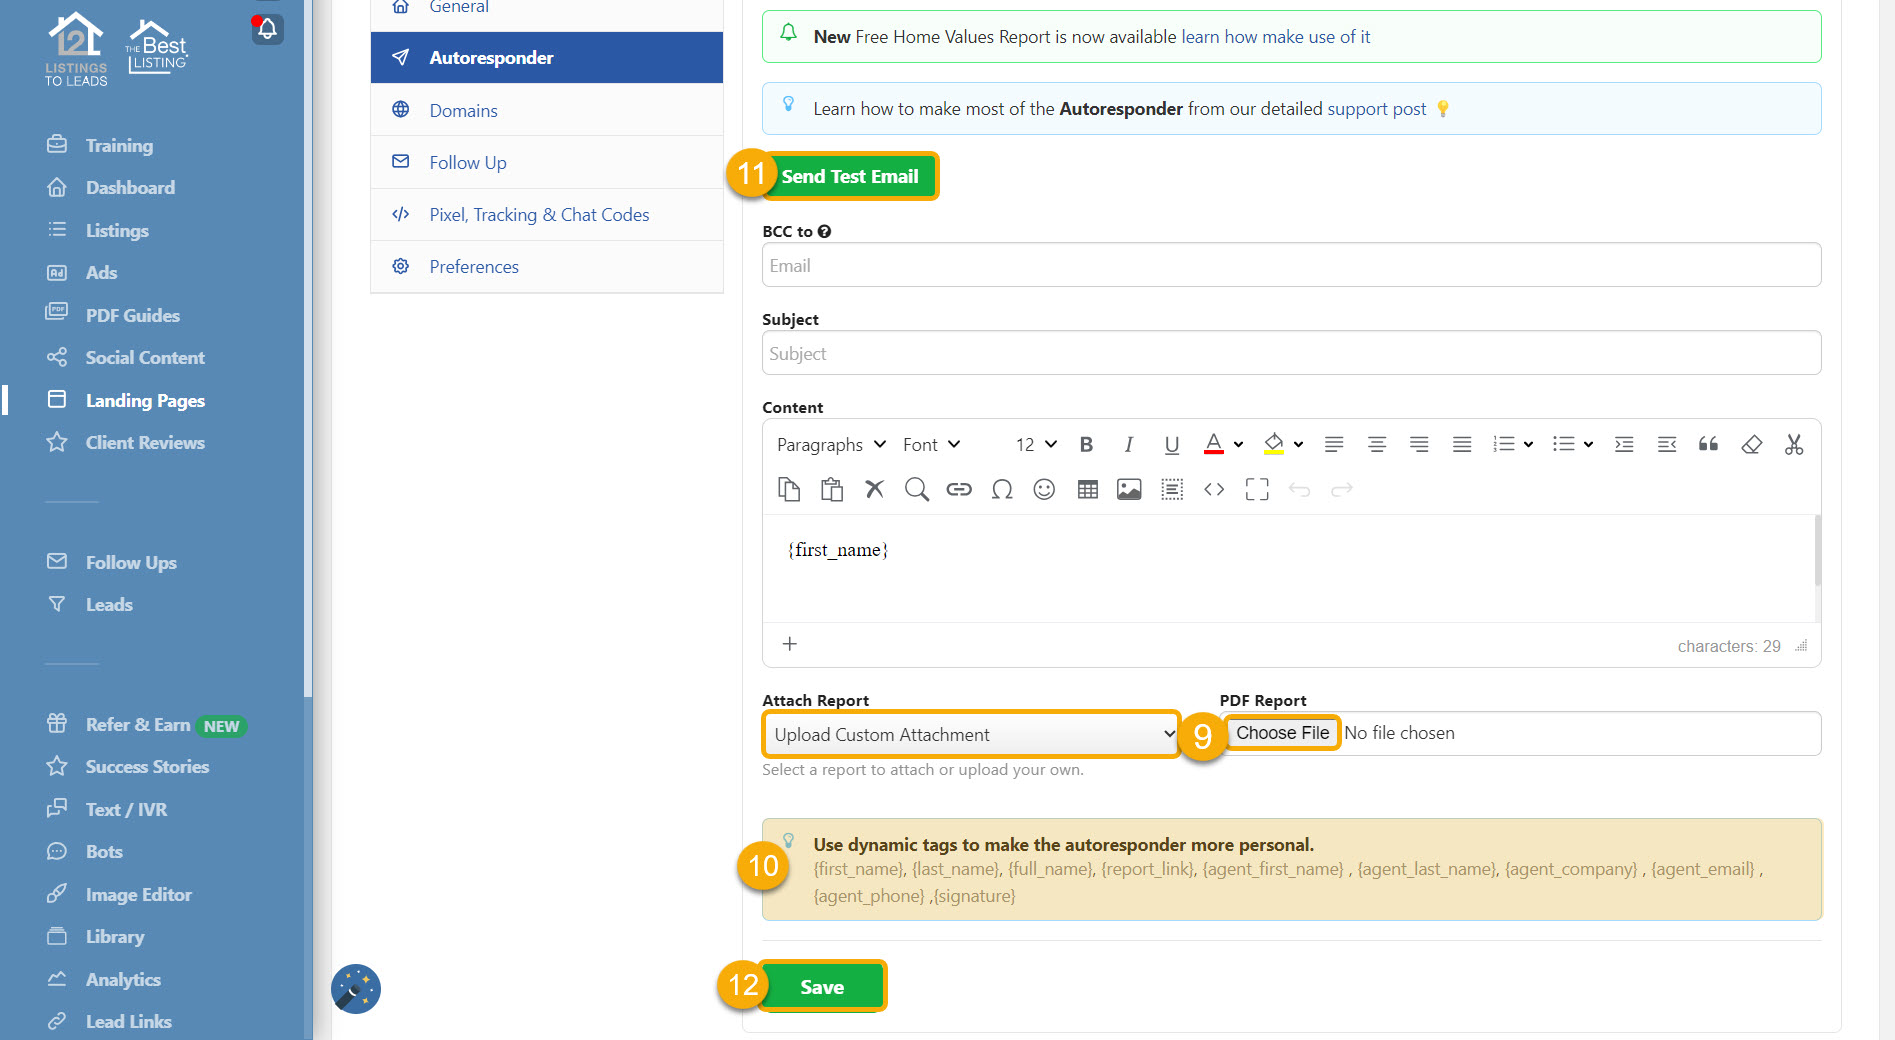The width and height of the screenshot is (1895, 1040).
Task: Open the text color picker arrow
Action: pyautogui.click(x=1238, y=445)
